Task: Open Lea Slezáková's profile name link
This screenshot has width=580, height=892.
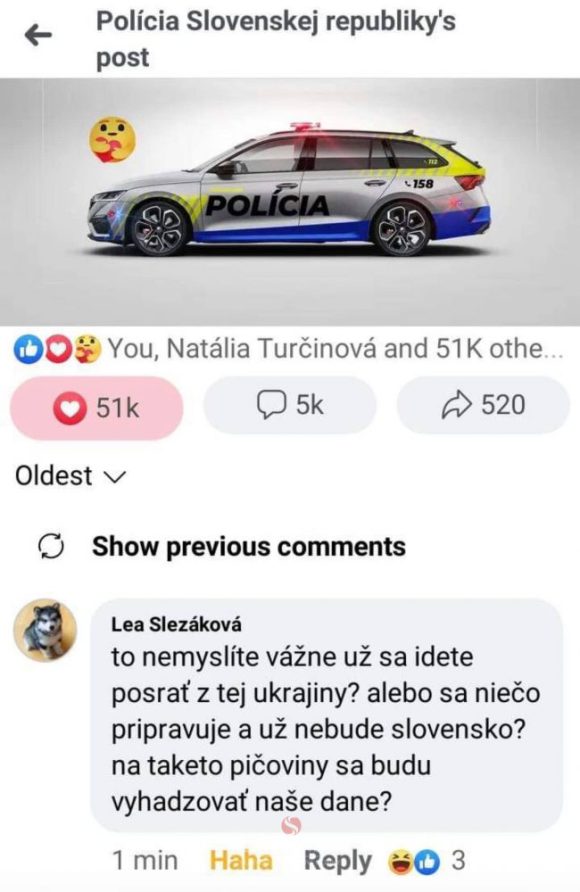Action: point(176,625)
